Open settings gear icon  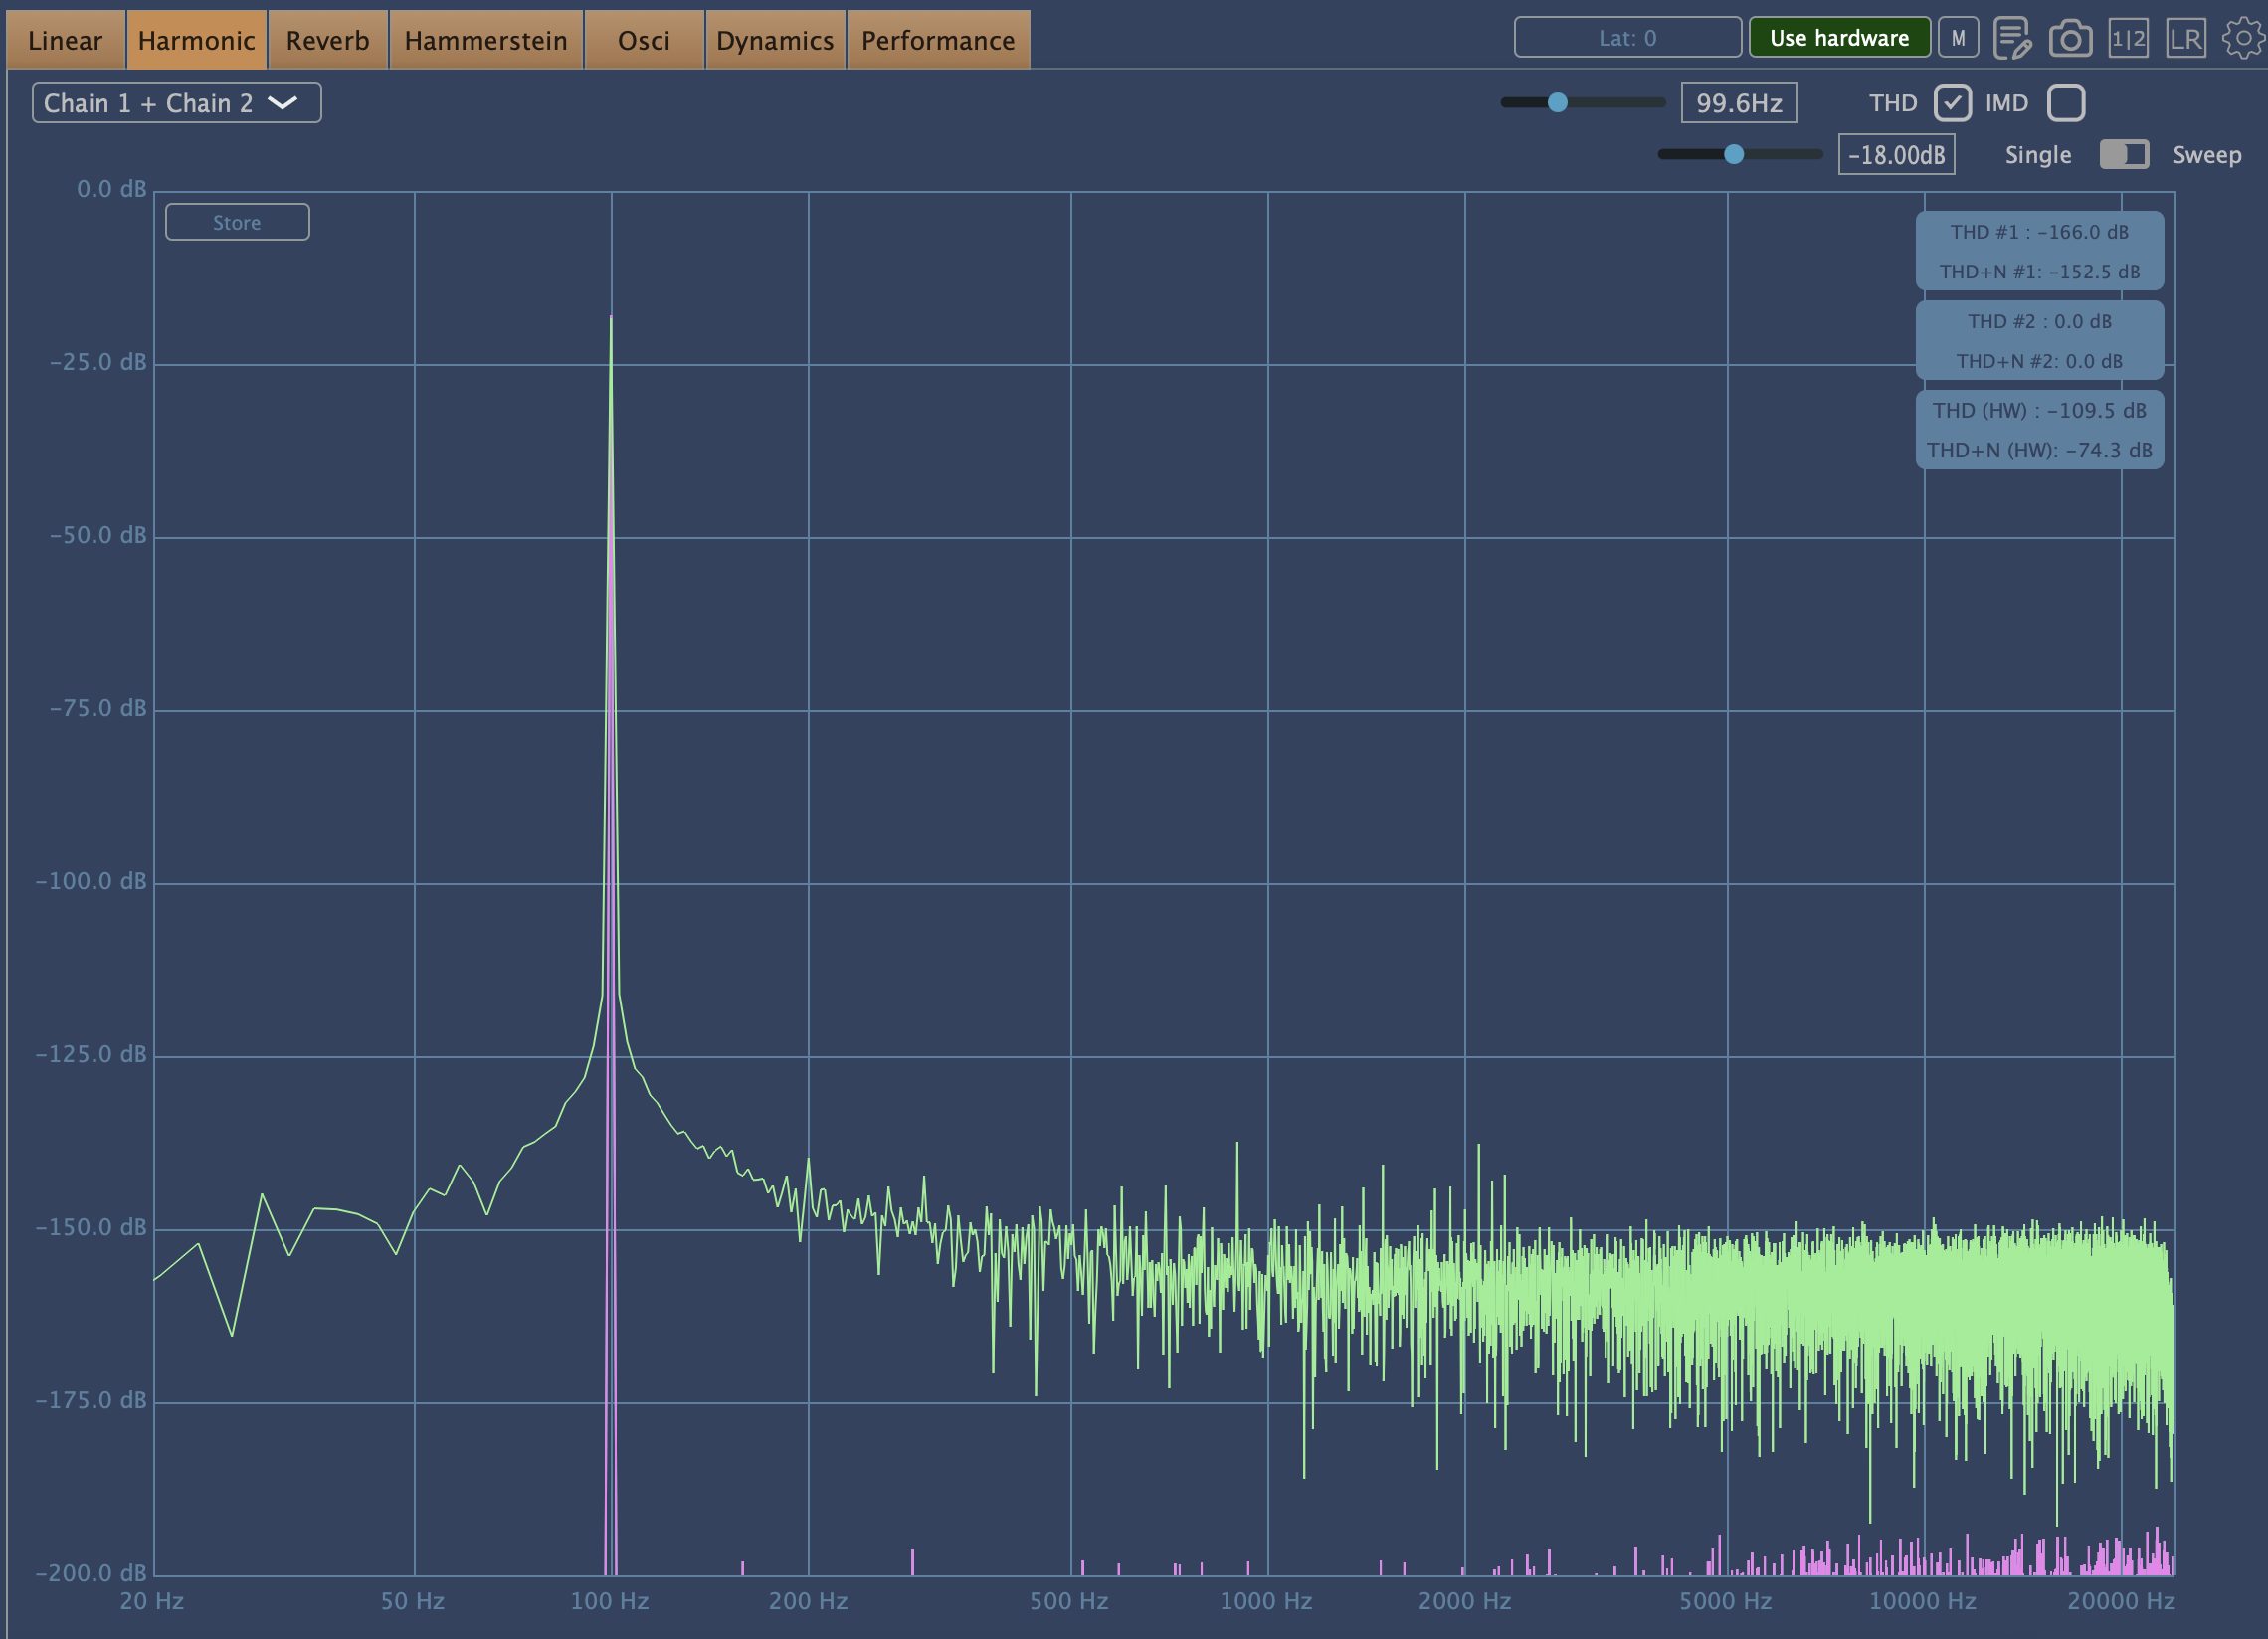[2243, 39]
